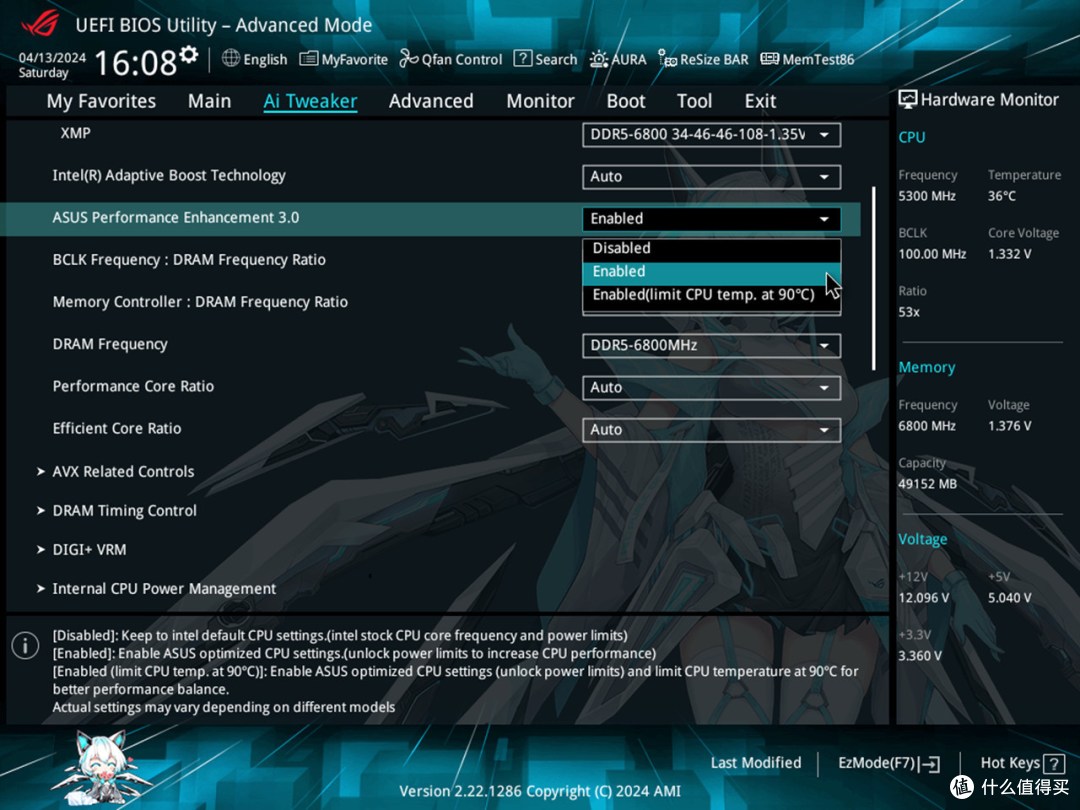Open DRAM Frequency DDR5-6800MHz dropdown
This screenshot has height=810, width=1080.
click(x=712, y=346)
